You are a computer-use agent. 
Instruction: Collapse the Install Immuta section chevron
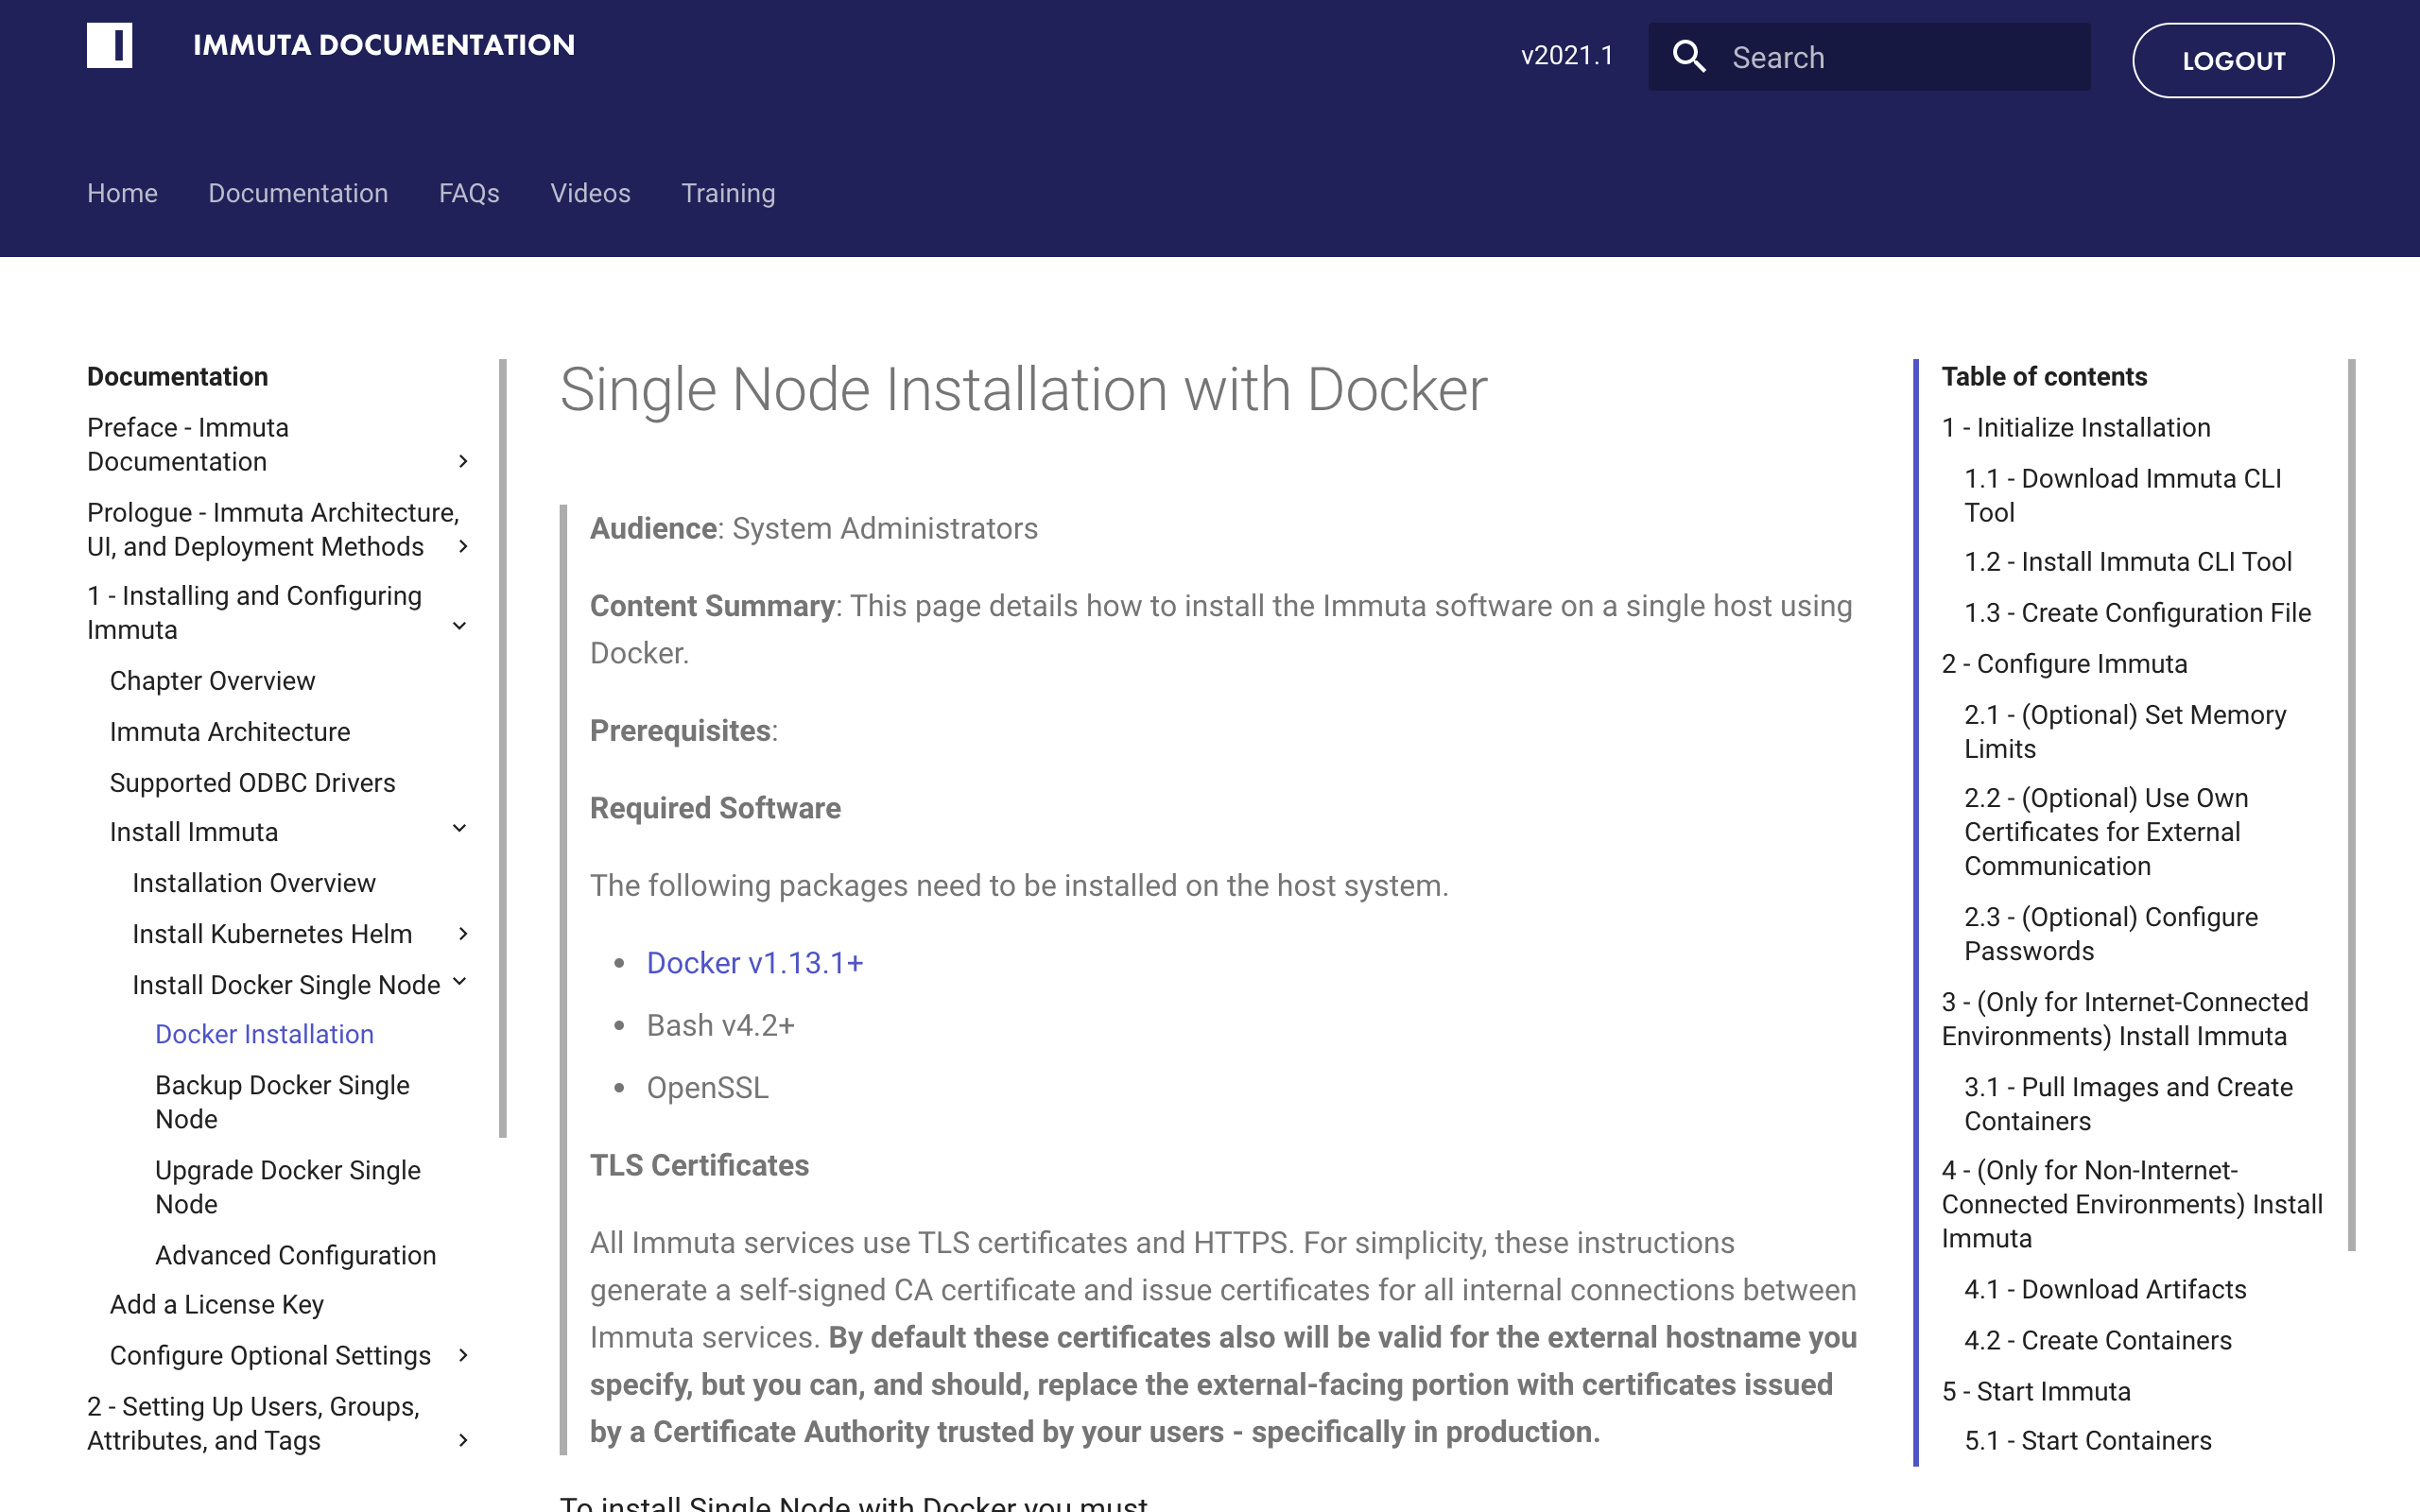pos(460,828)
